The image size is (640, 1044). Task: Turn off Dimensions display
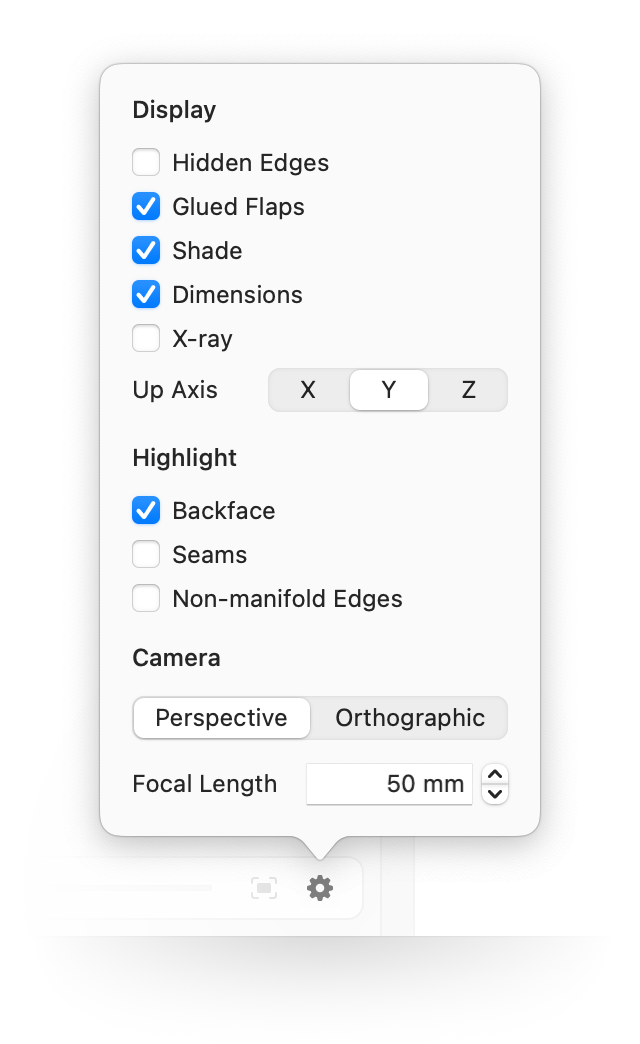(146, 295)
